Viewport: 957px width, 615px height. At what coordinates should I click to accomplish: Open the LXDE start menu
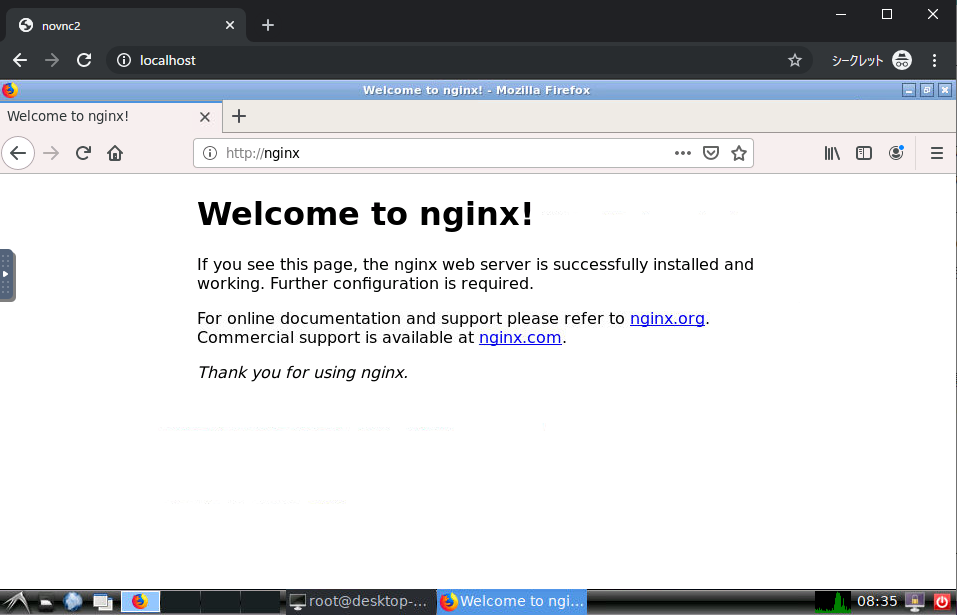coord(16,602)
